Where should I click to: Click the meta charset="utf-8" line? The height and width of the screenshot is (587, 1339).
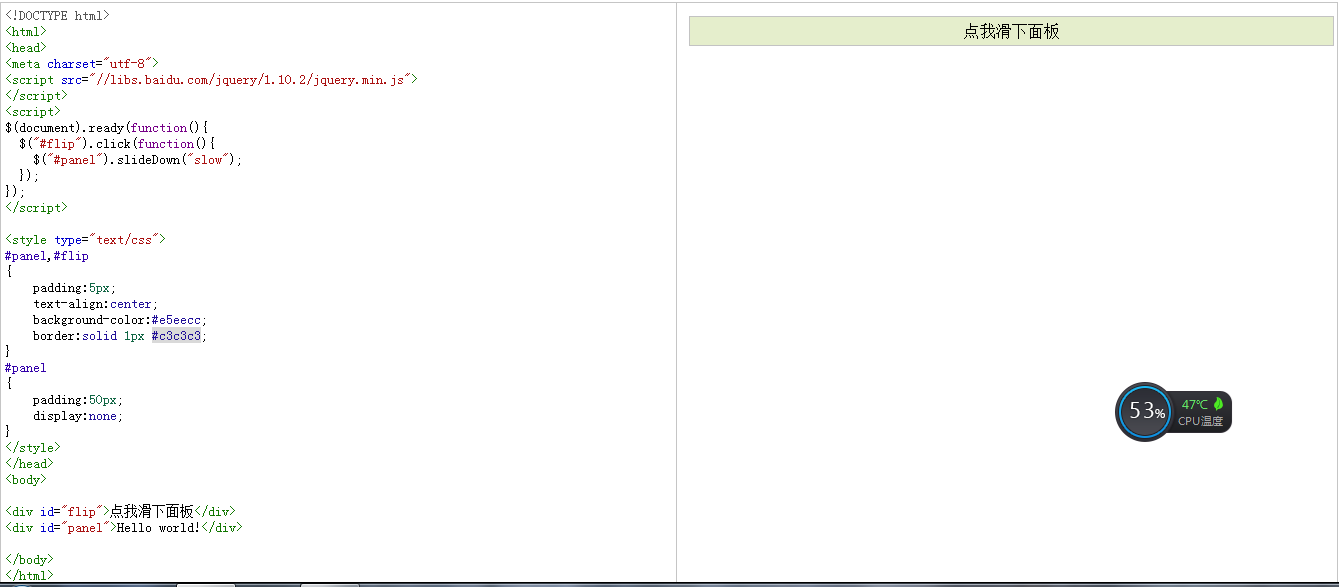pos(82,64)
